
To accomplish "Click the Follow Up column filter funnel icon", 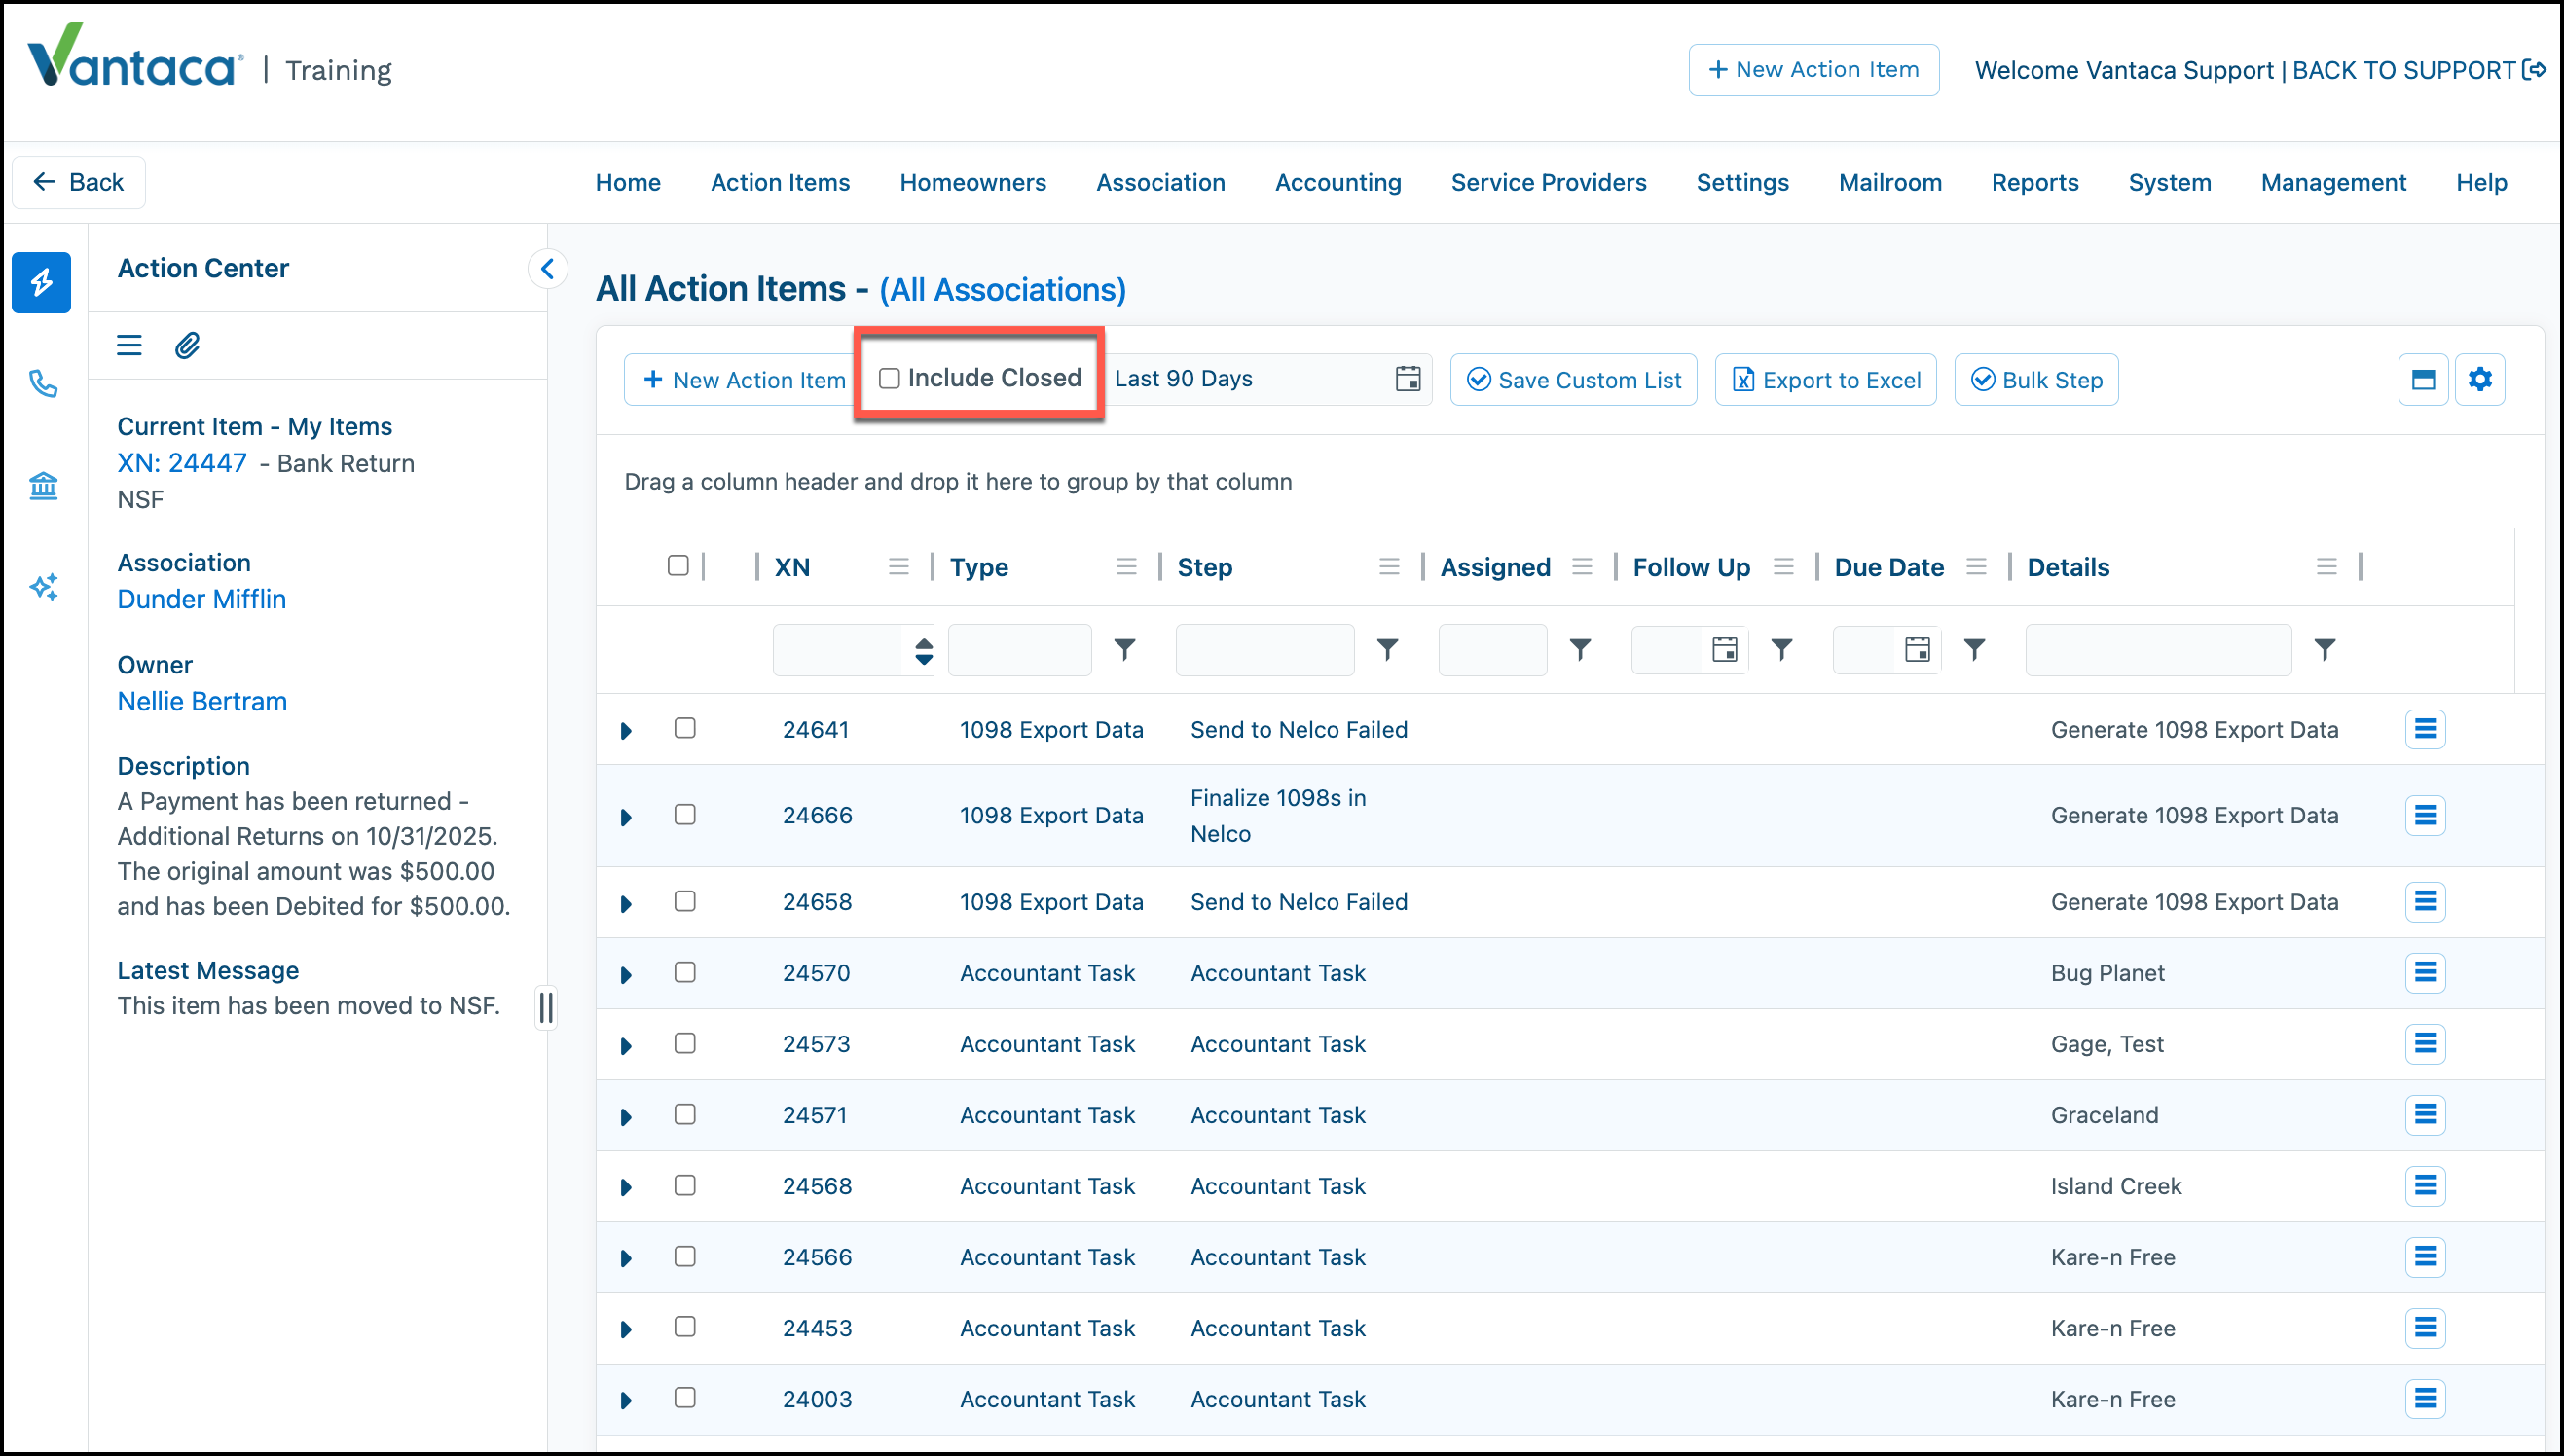I will pos(1782,650).
